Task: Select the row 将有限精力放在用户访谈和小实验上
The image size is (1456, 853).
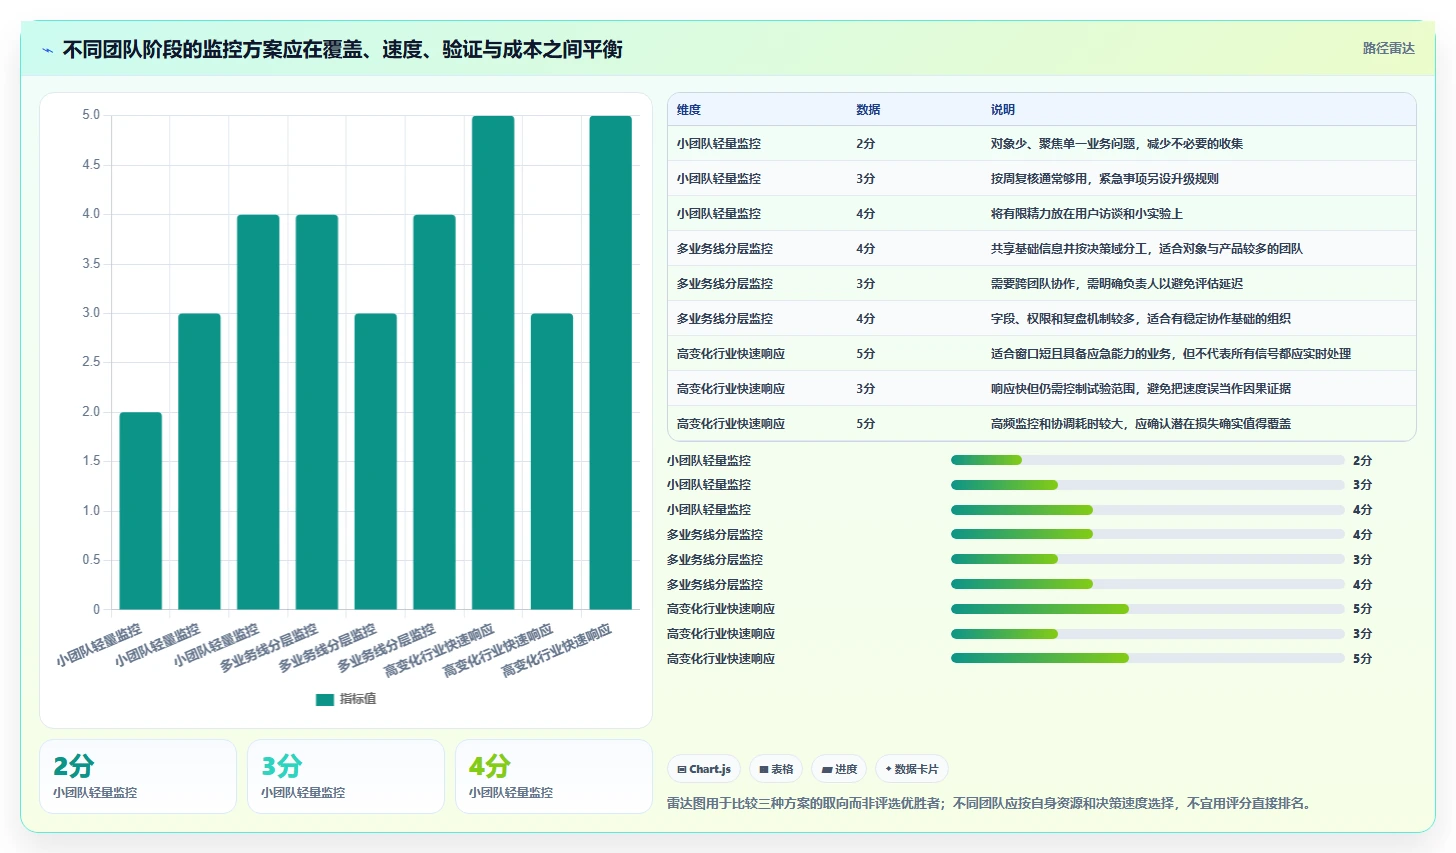Action: [1041, 213]
